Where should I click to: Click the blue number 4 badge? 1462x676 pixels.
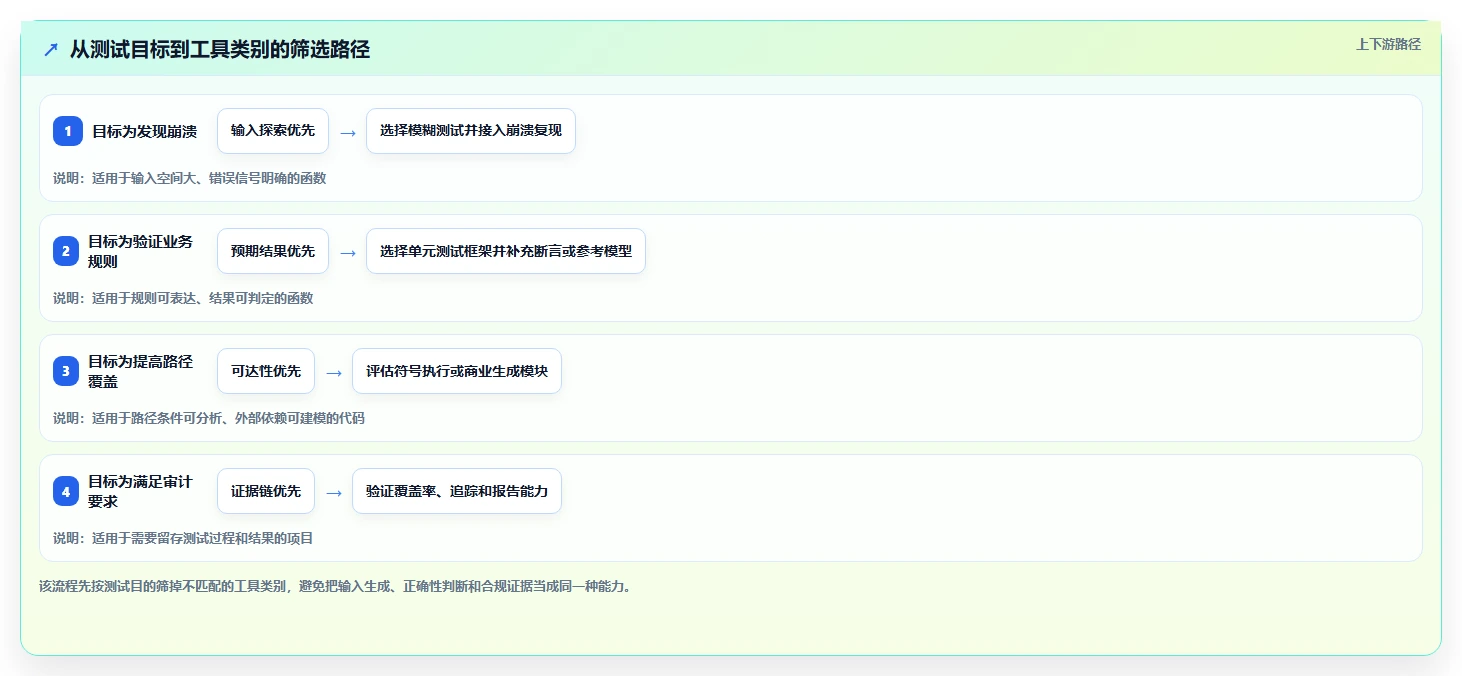[x=66, y=491]
